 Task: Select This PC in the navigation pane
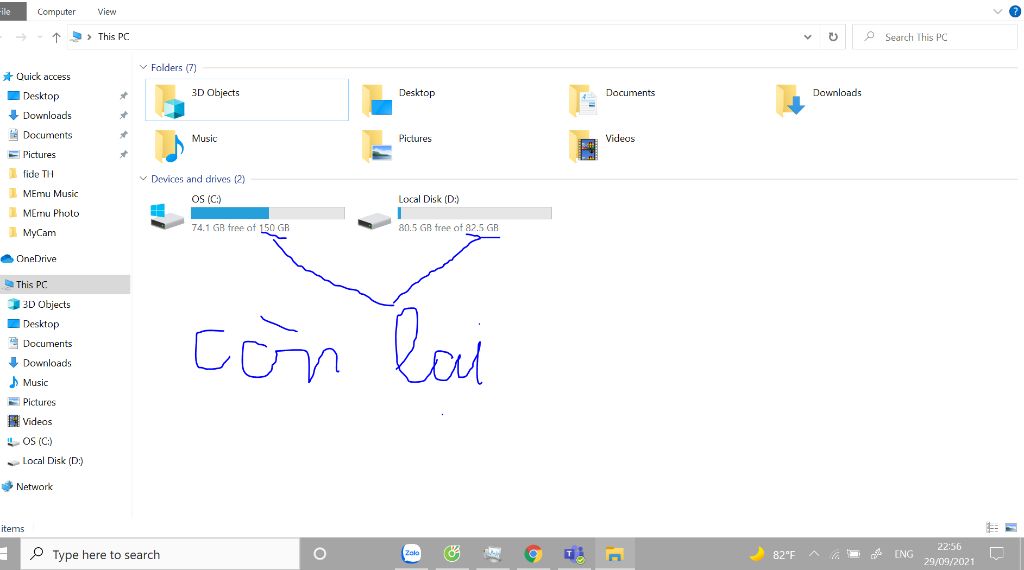[x=65, y=285]
